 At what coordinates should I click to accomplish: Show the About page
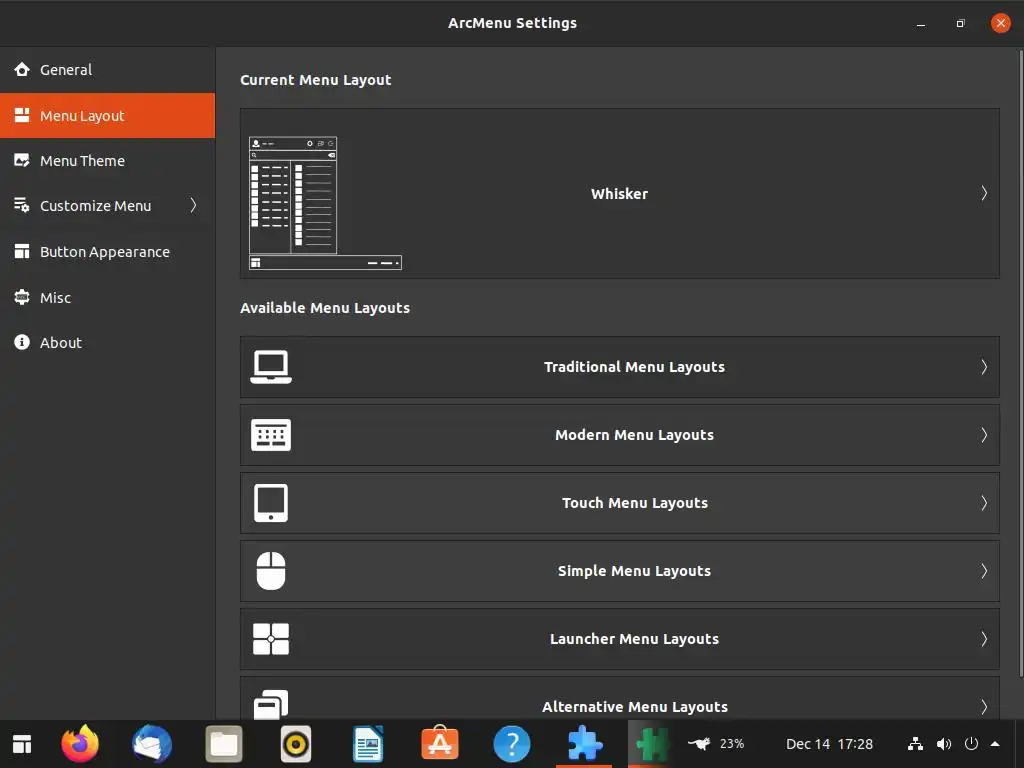pyautogui.click(x=107, y=342)
